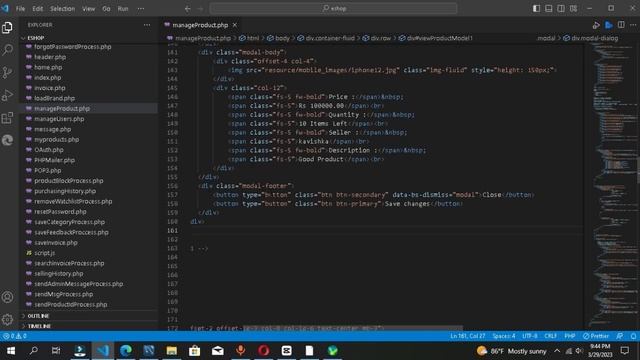
Task: Select the manageProduct.php editor tab
Action: tap(200, 25)
